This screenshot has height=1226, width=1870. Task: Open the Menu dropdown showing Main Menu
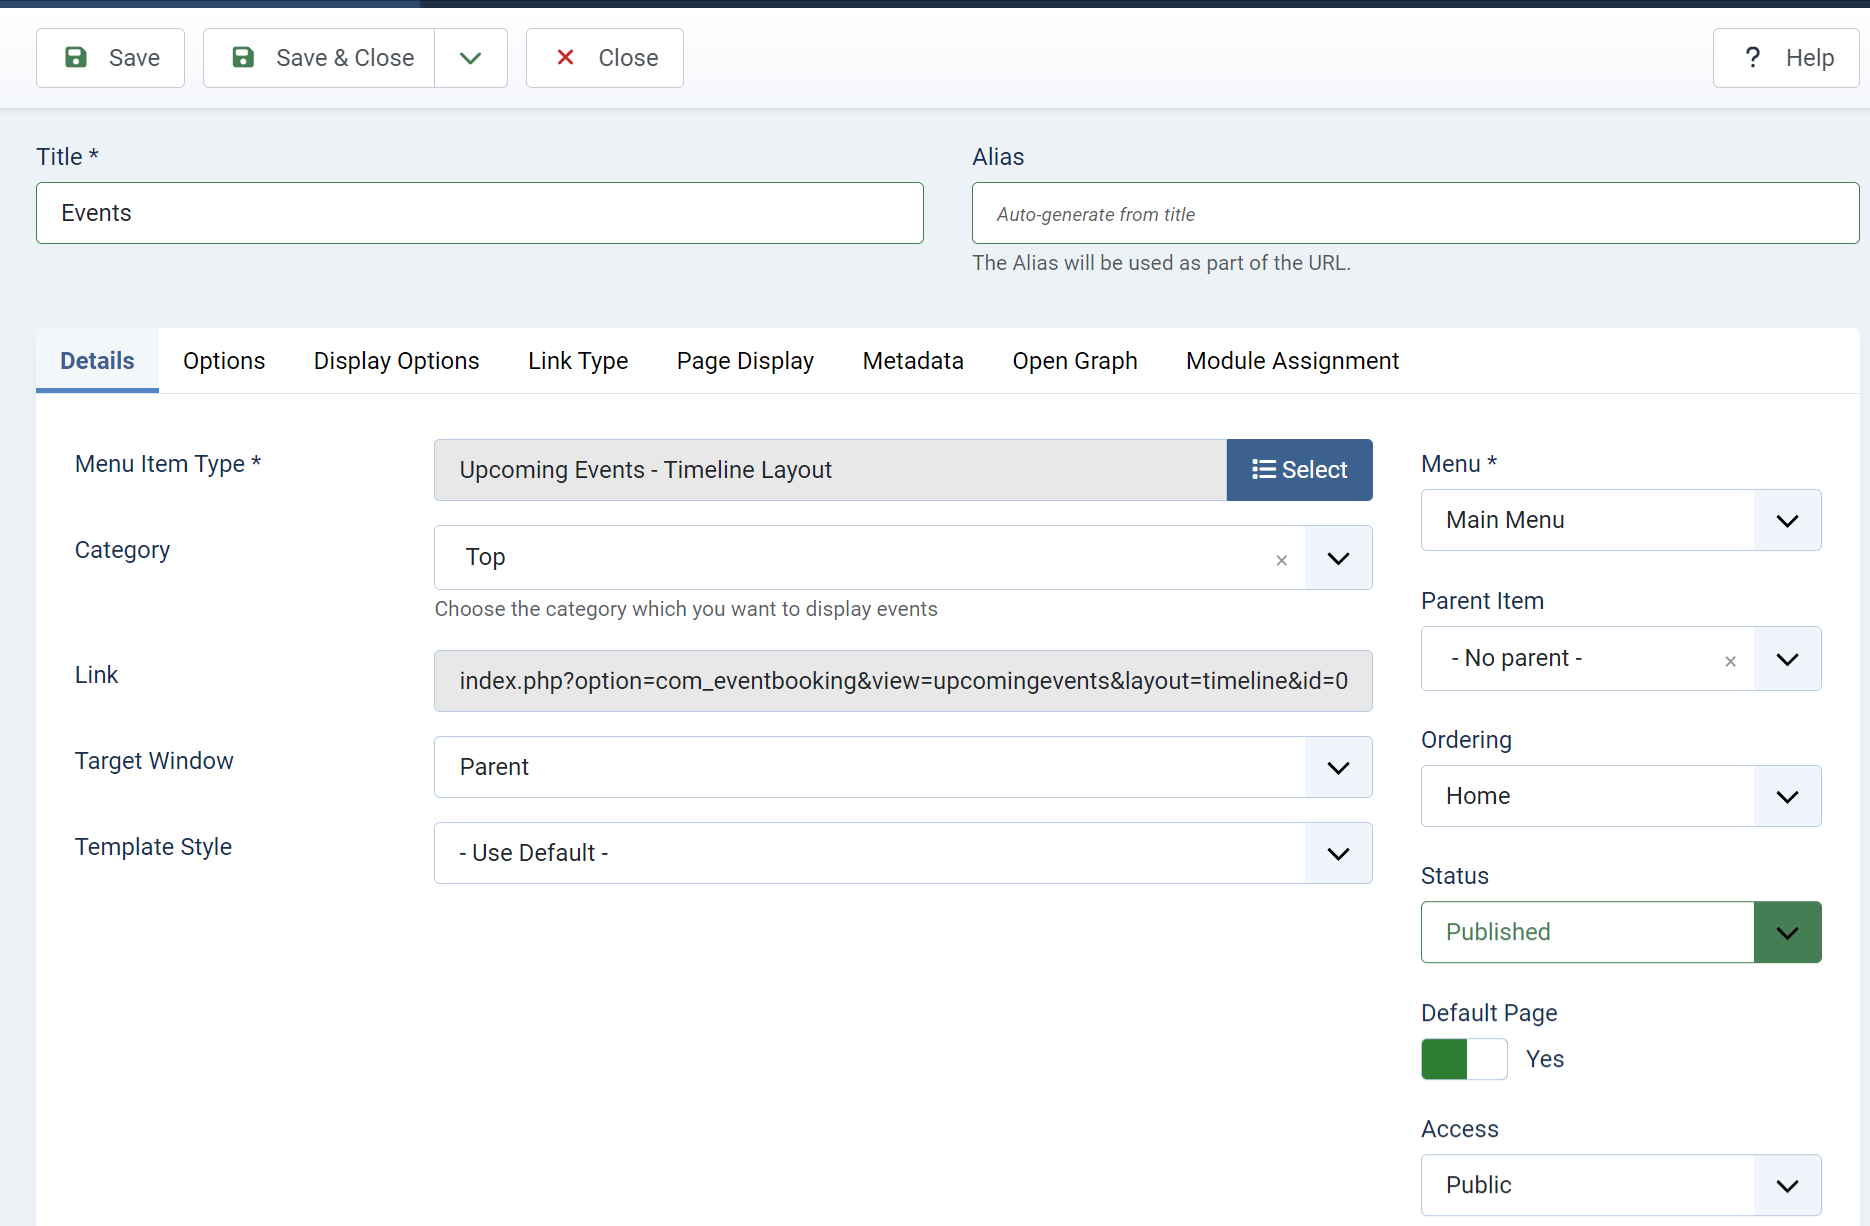pyautogui.click(x=1621, y=520)
